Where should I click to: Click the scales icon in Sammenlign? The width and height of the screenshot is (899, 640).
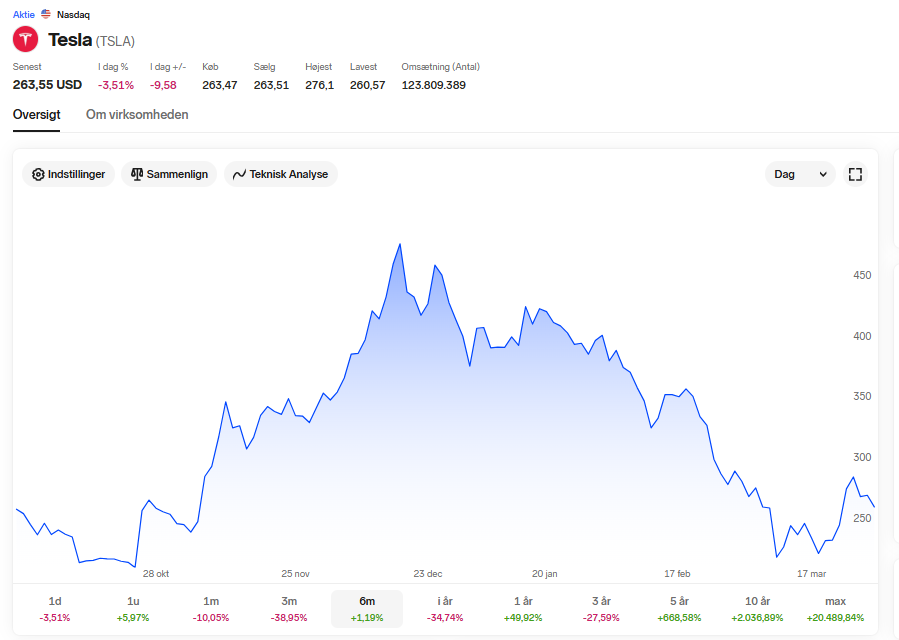coord(136,174)
